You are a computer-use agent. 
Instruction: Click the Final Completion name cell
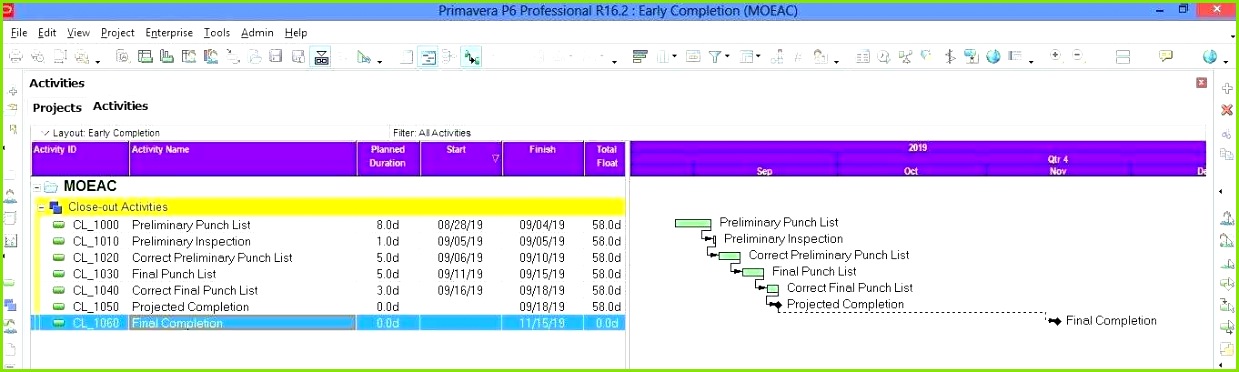pos(243,323)
